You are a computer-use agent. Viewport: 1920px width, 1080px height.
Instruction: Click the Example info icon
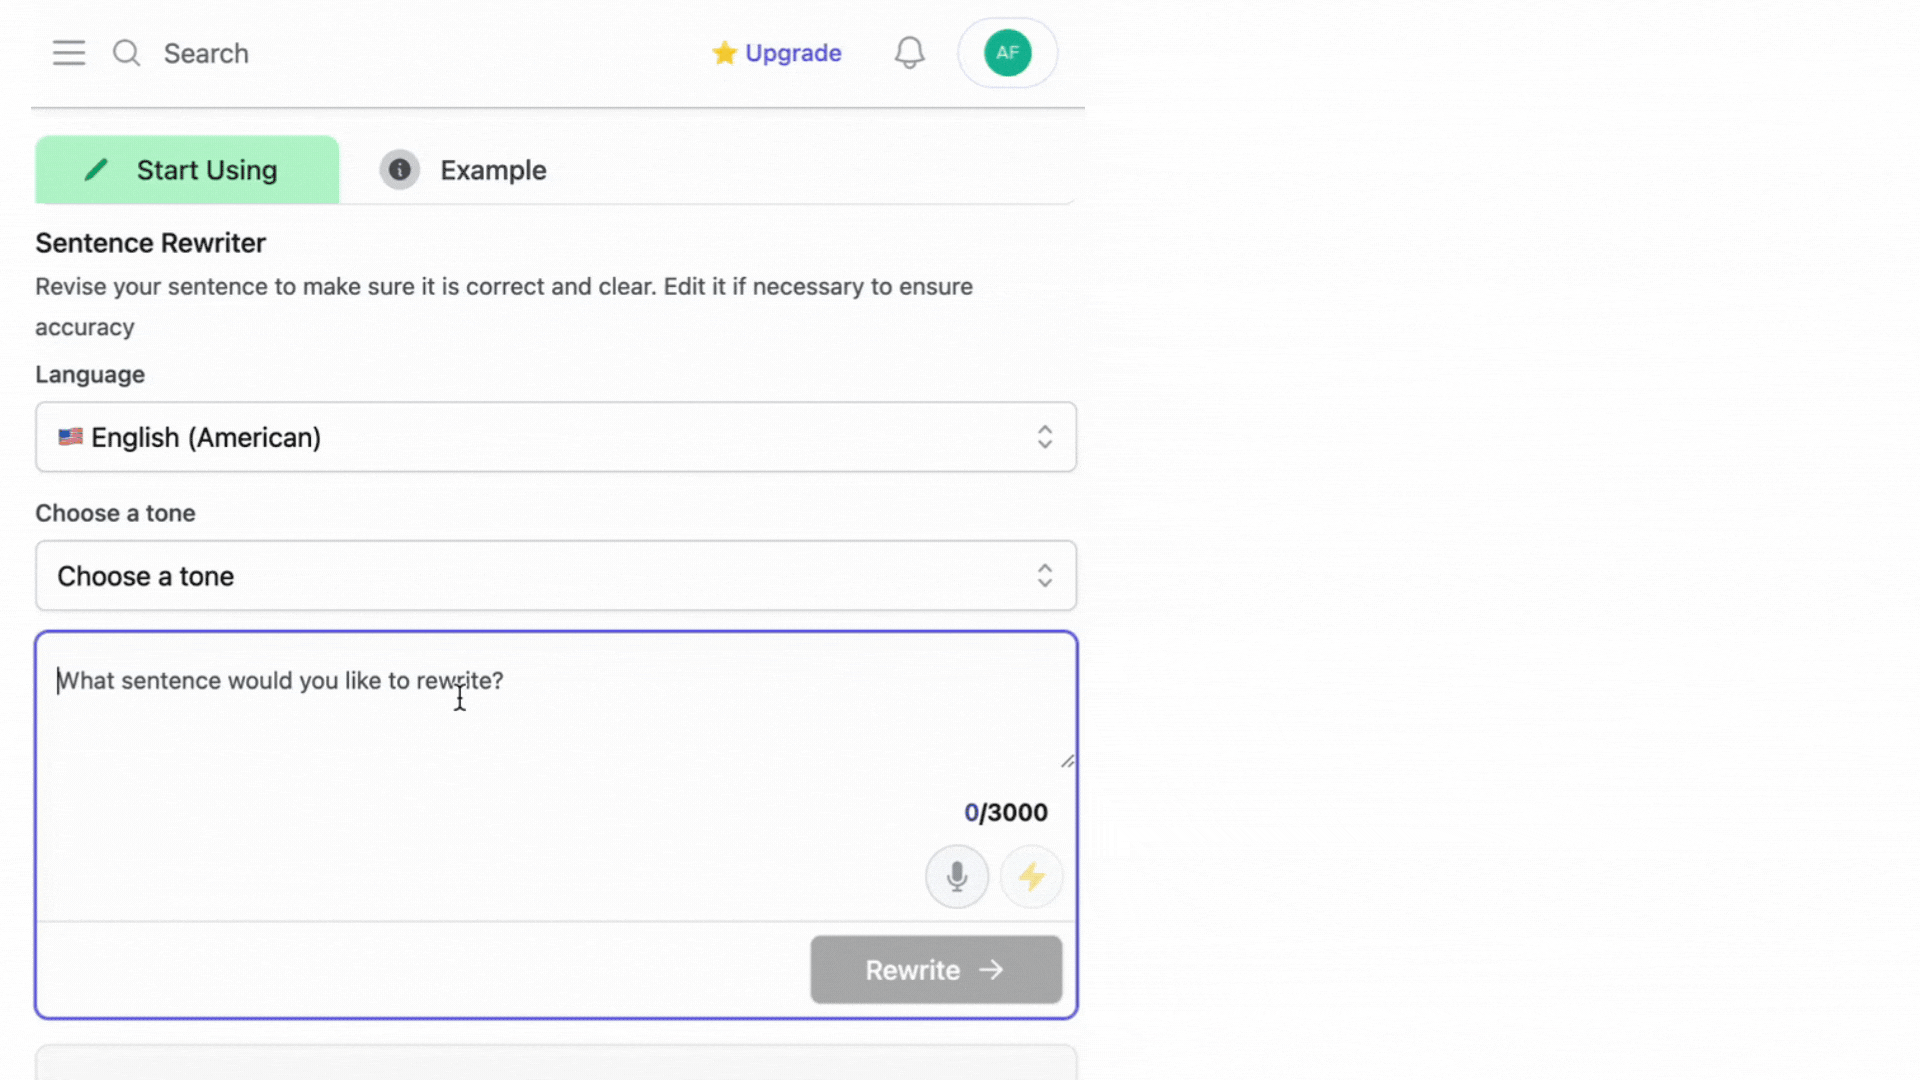click(399, 170)
